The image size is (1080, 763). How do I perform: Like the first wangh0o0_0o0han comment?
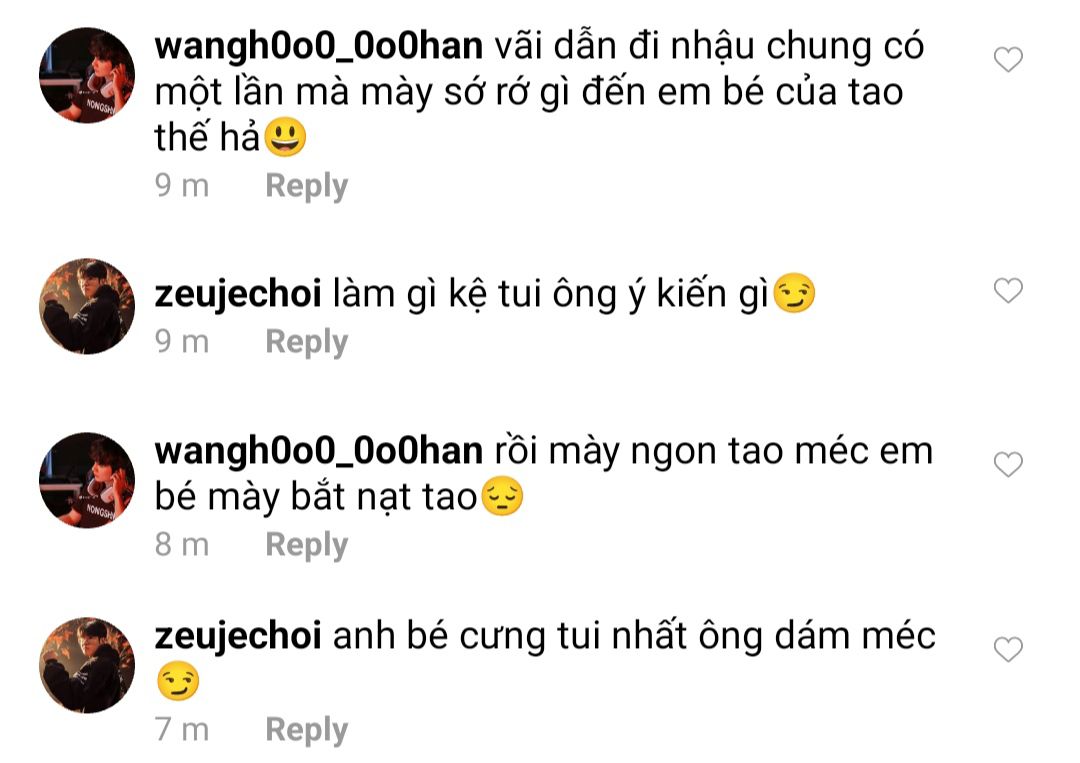coord(1008,60)
